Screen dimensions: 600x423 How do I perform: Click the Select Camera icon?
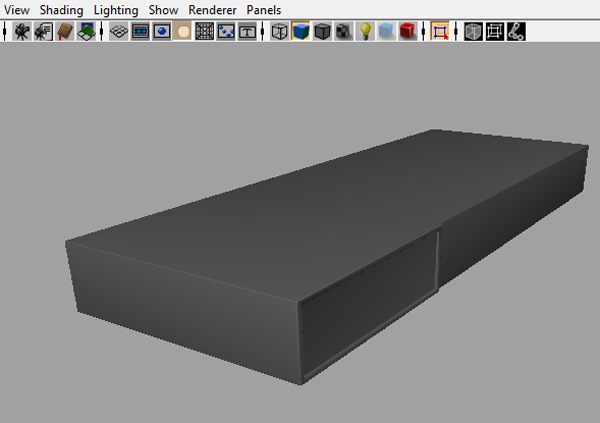22,31
